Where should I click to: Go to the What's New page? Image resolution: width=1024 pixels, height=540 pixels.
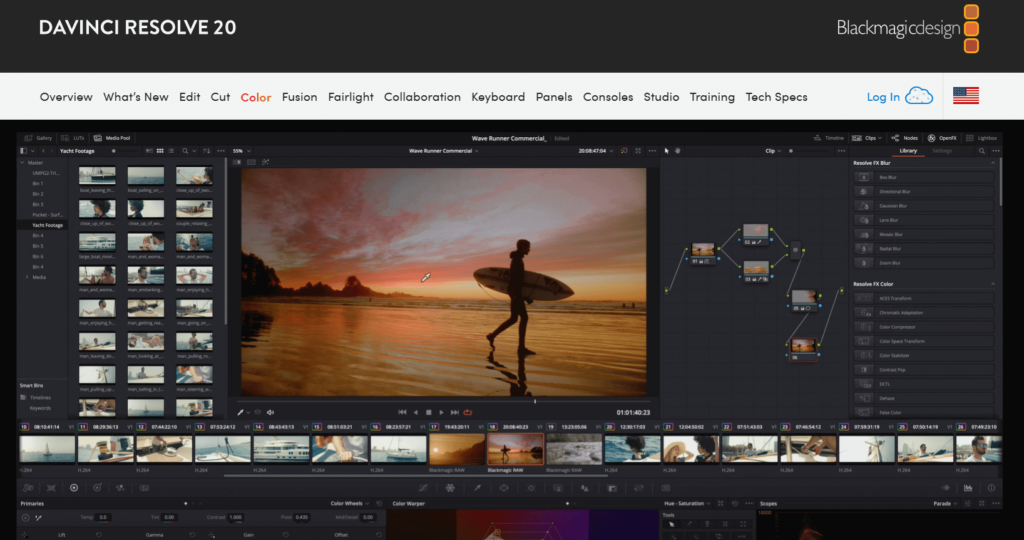coord(136,97)
